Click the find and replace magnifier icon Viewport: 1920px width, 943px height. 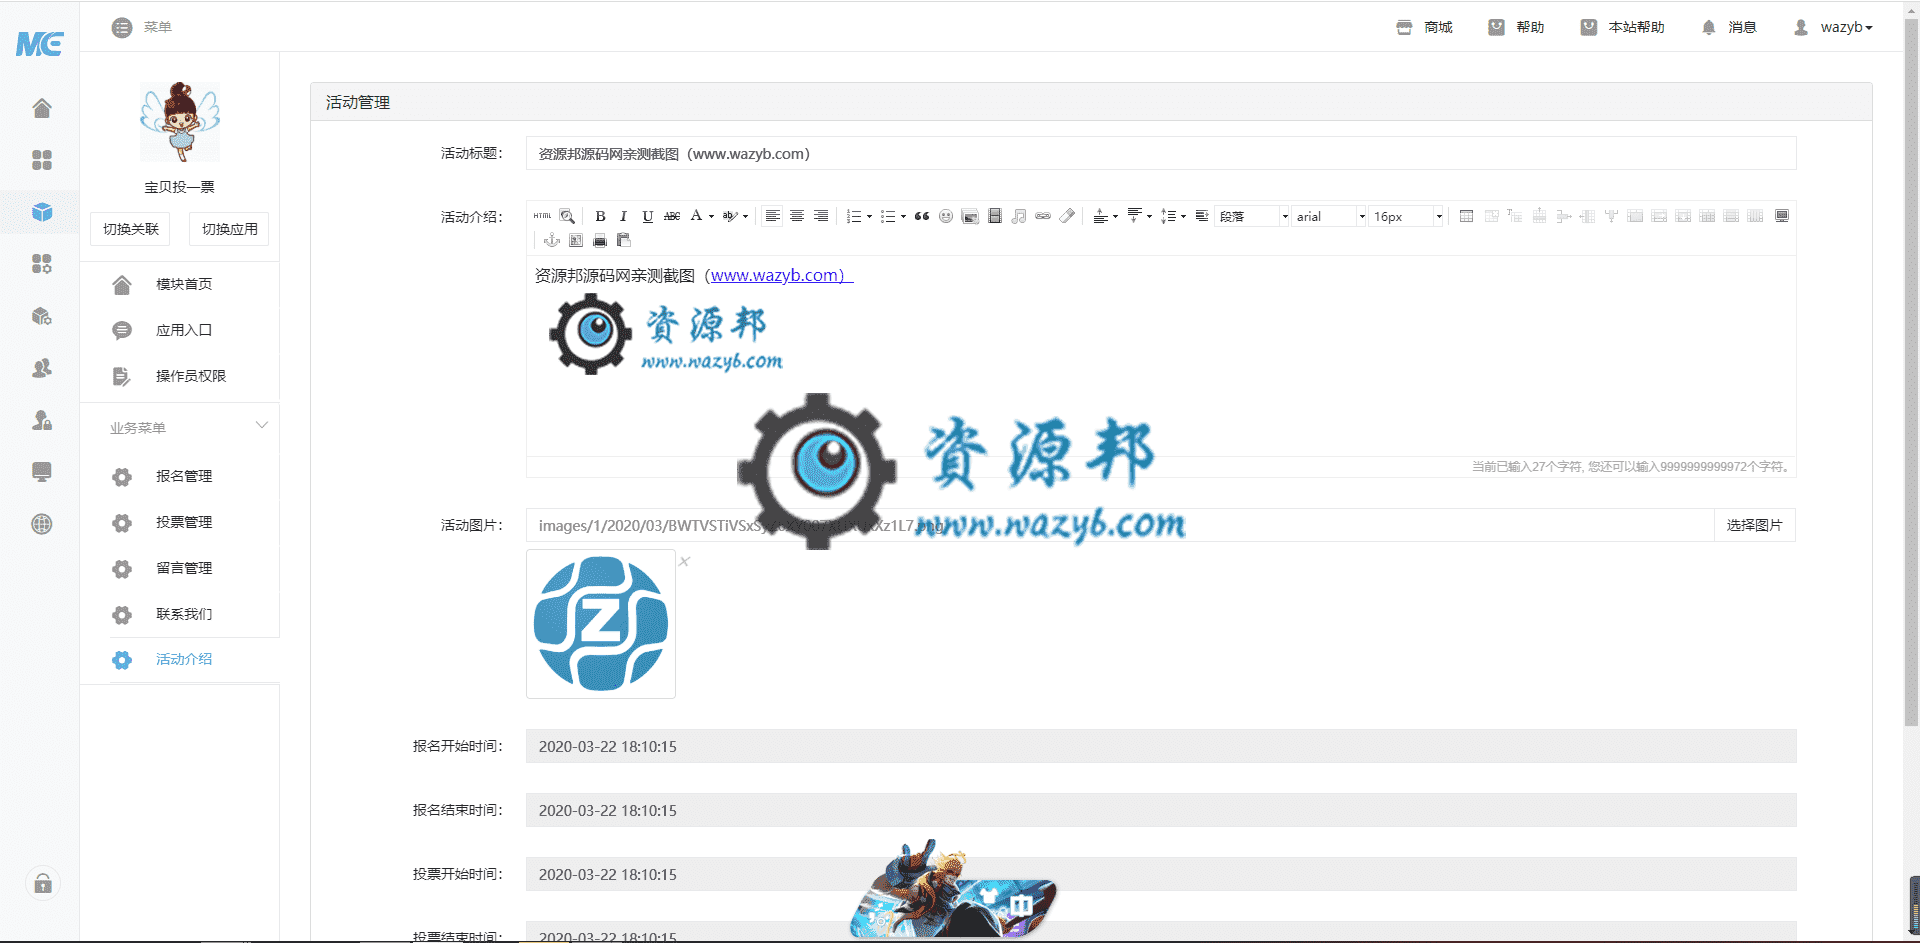[x=567, y=216]
